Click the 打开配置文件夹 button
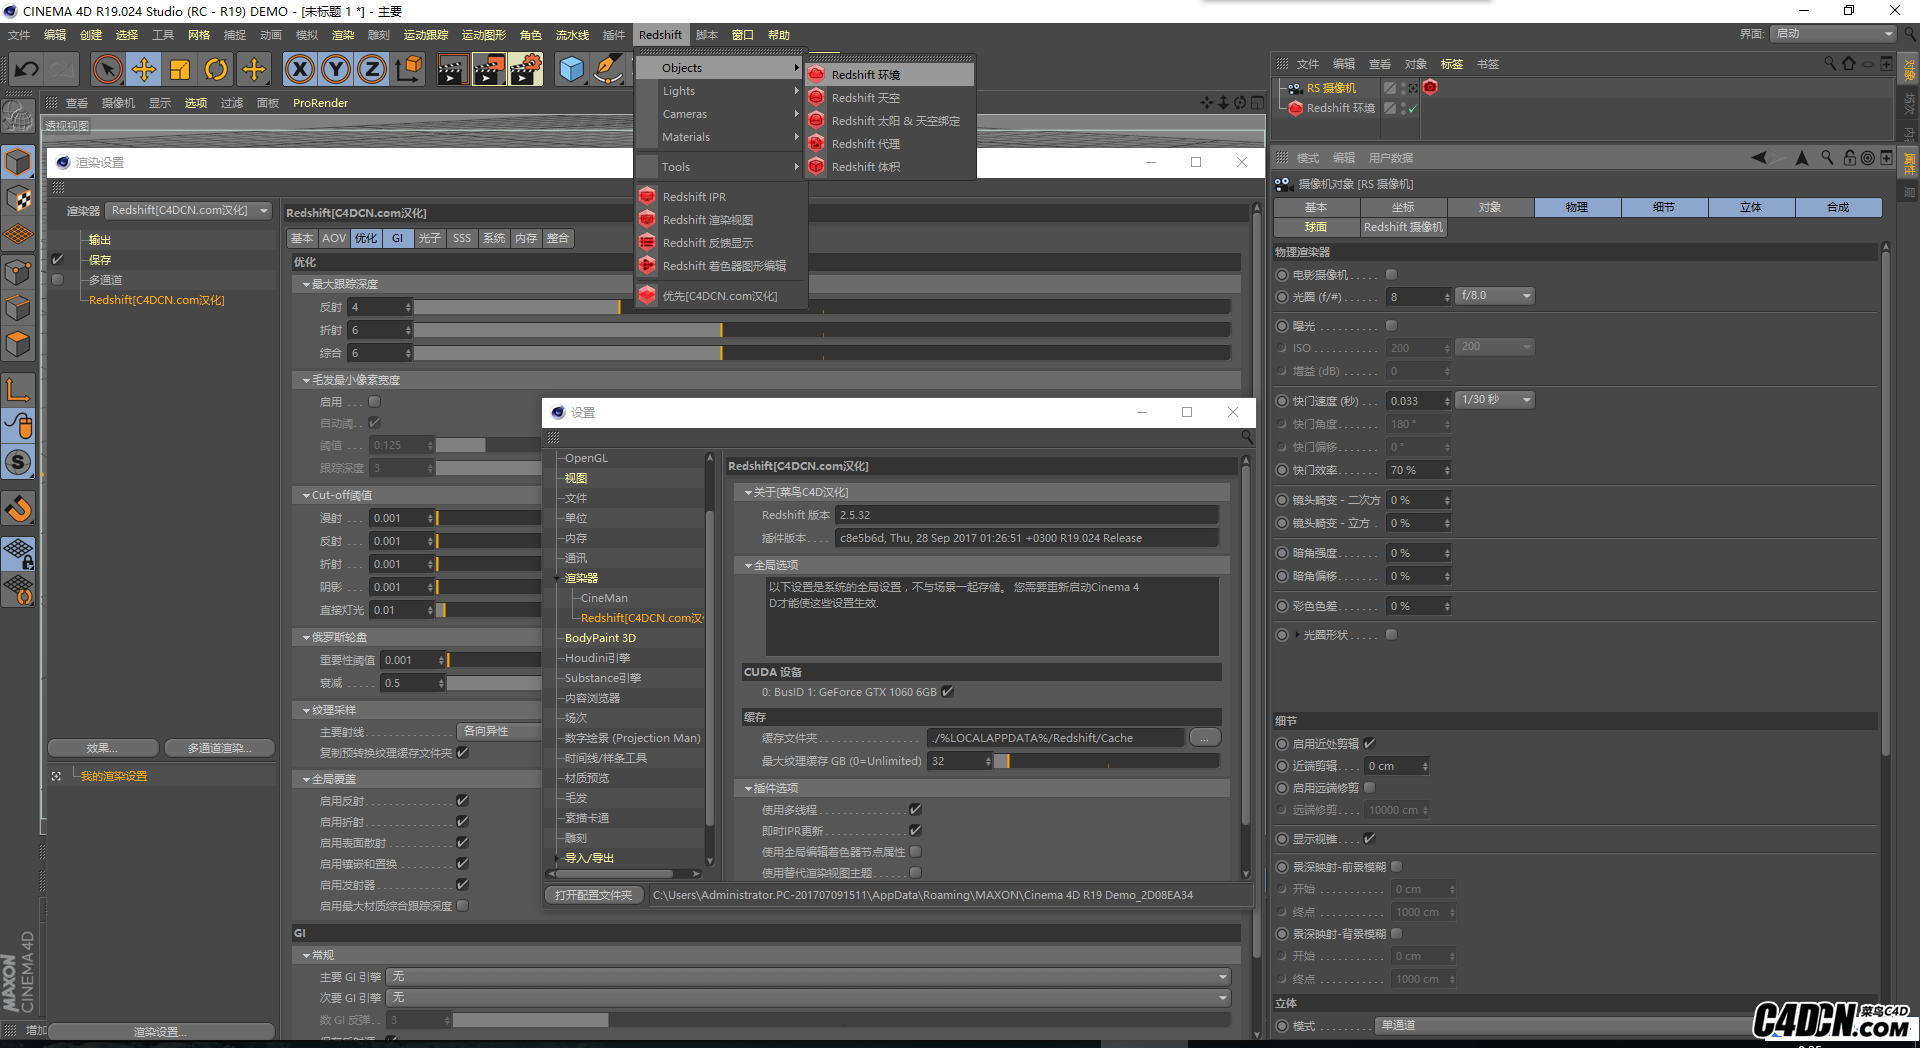This screenshot has width=1920, height=1048. coord(594,895)
